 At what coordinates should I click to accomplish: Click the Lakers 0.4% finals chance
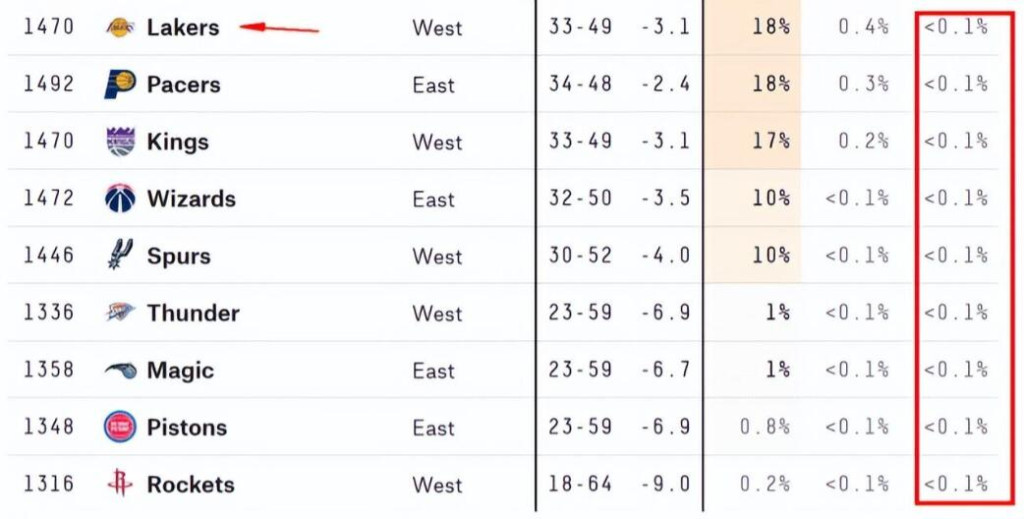click(863, 27)
